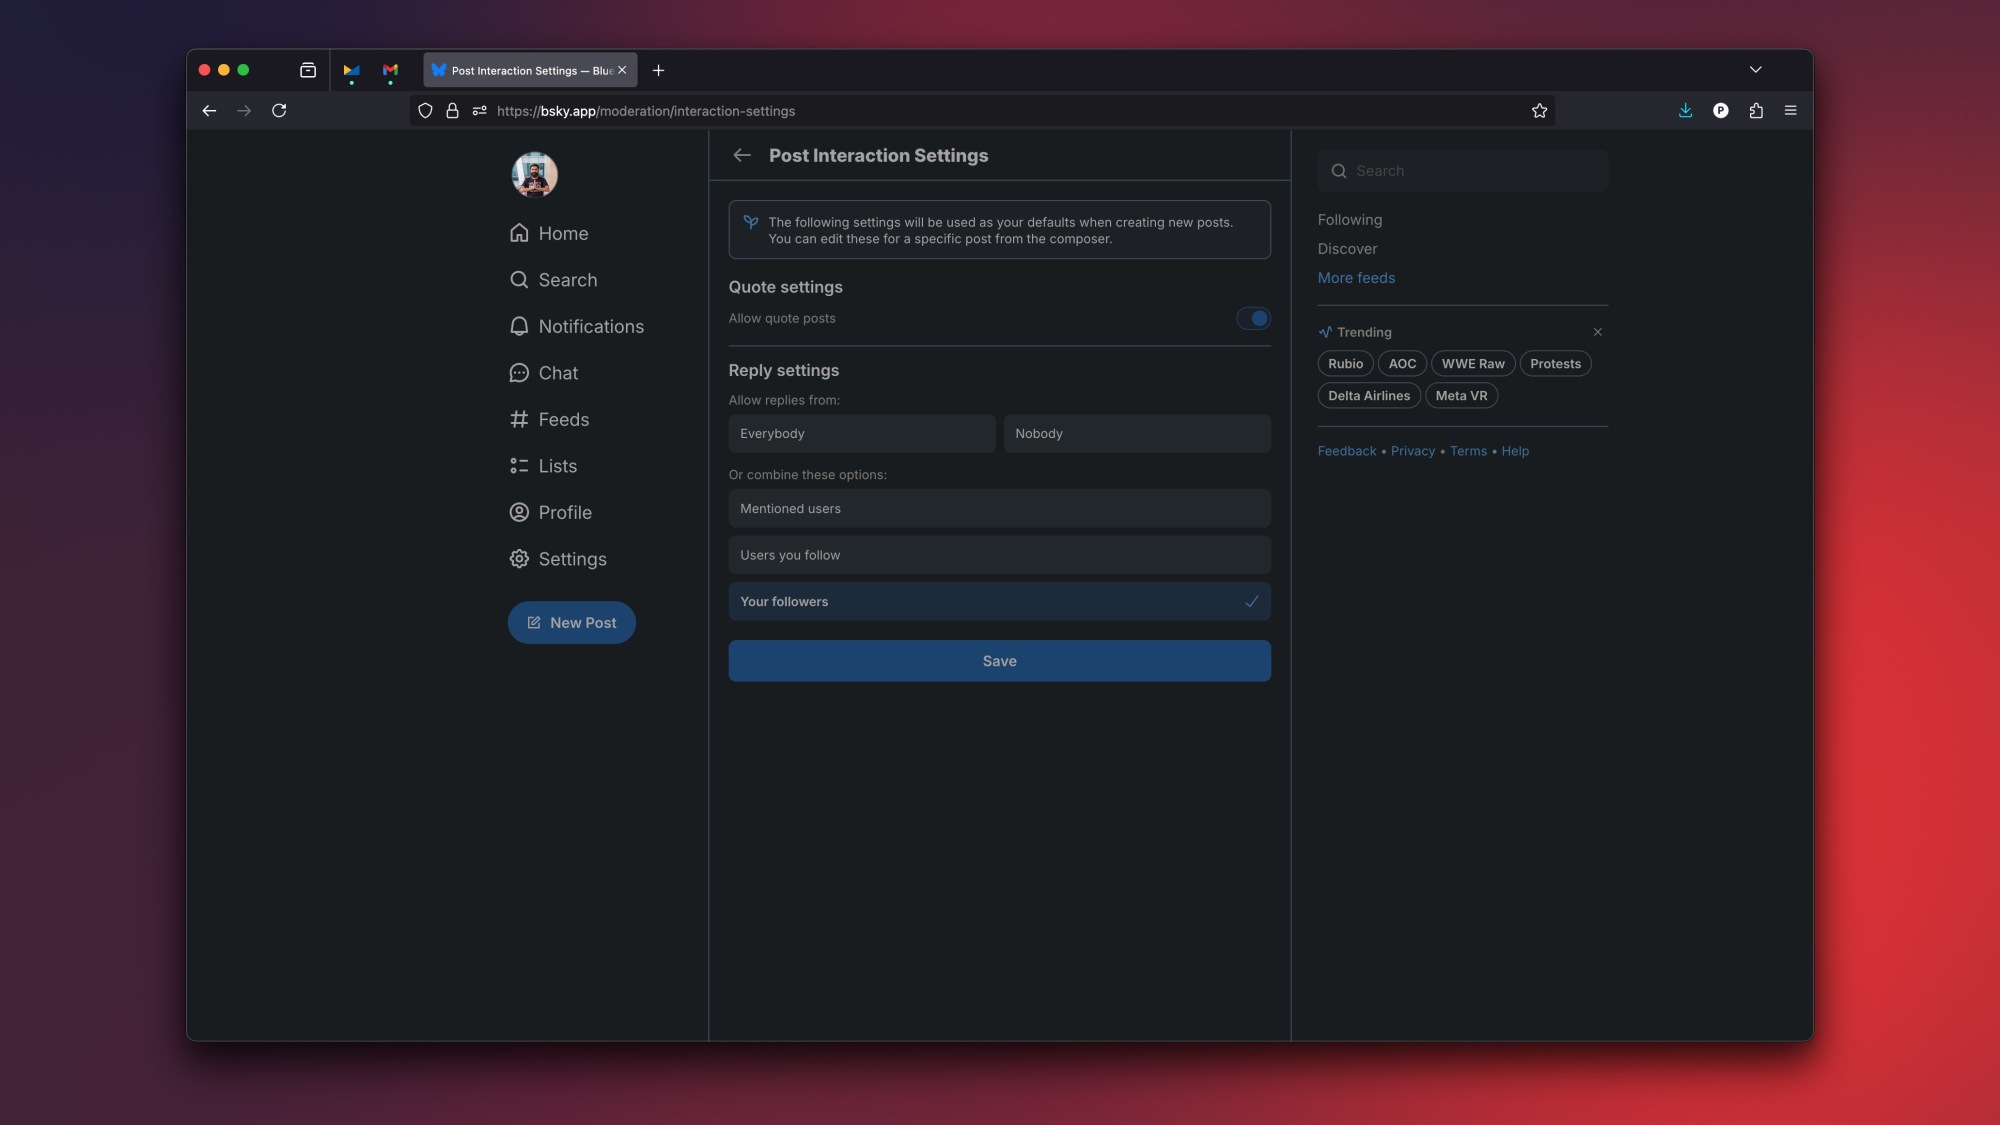
Task: Open Firefox View icon
Action: [x=308, y=70]
